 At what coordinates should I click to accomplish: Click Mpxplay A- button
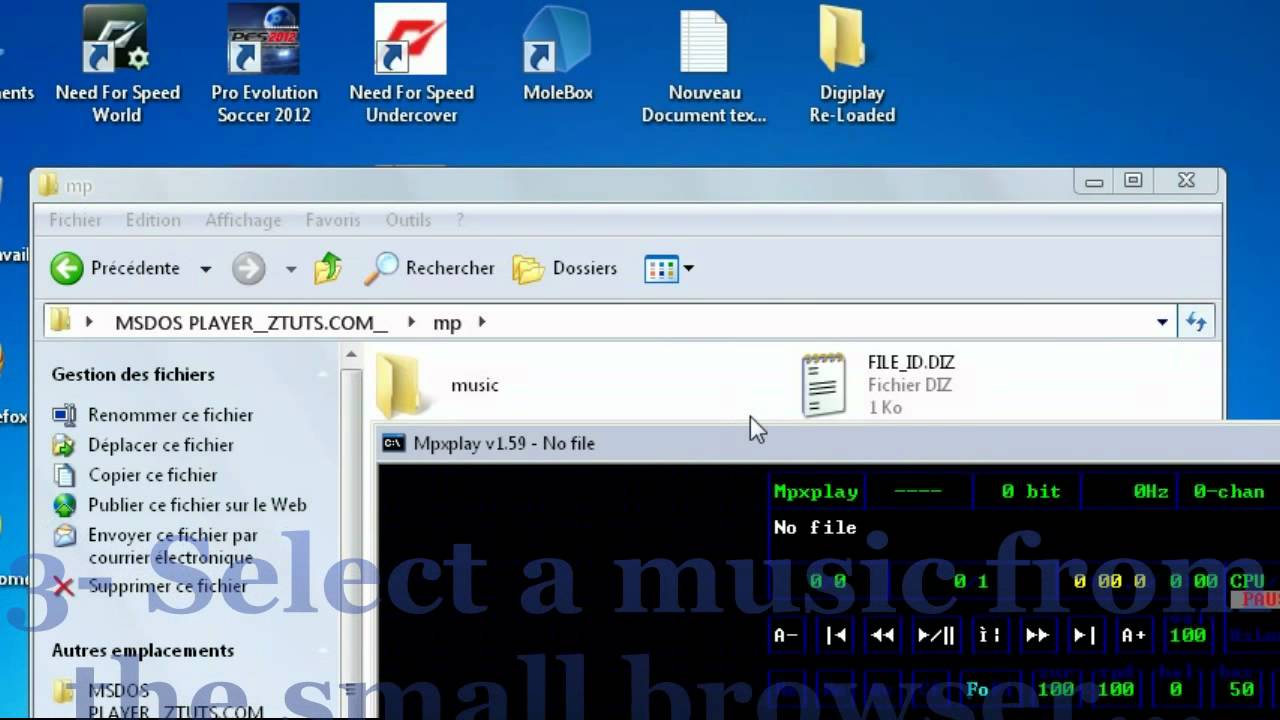(x=786, y=635)
